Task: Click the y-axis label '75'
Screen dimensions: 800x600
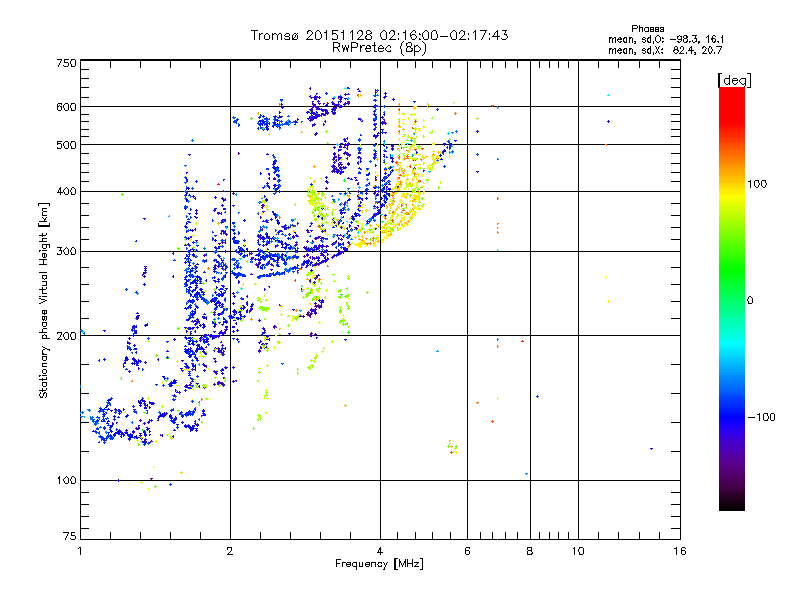Action: 70,536
